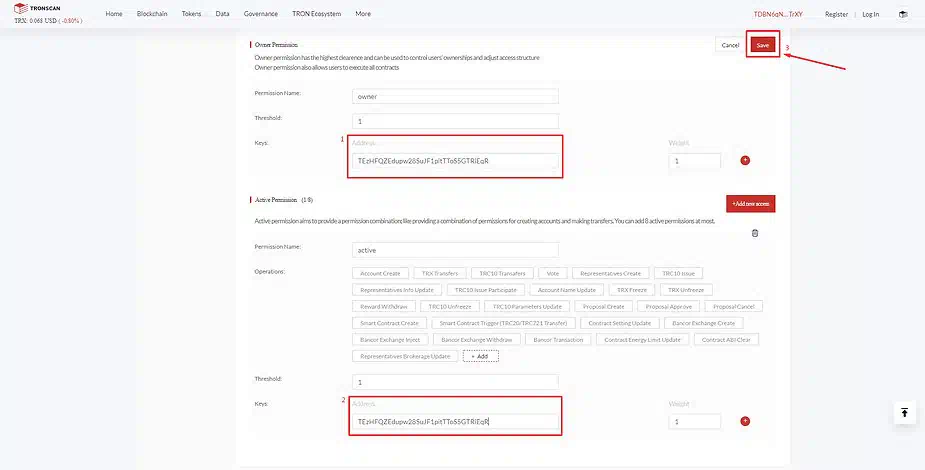This screenshot has height=470, width=925.
Task: Click the dashed + Add operation button
Action: point(481,356)
